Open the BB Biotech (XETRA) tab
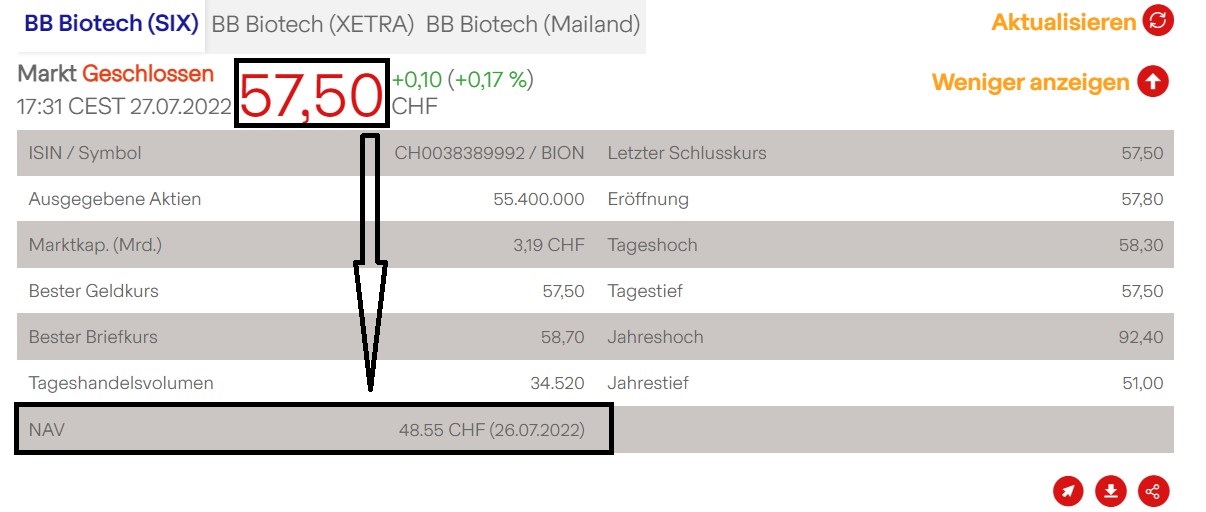 click(x=312, y=24)
